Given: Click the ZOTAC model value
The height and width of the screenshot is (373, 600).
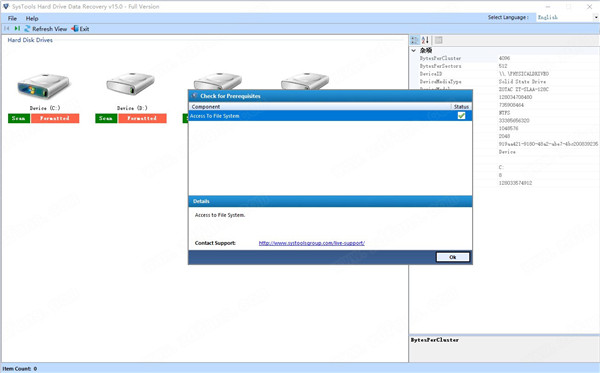Looking at the screenshot, I should pyautogui.click(x=523, y=90).
